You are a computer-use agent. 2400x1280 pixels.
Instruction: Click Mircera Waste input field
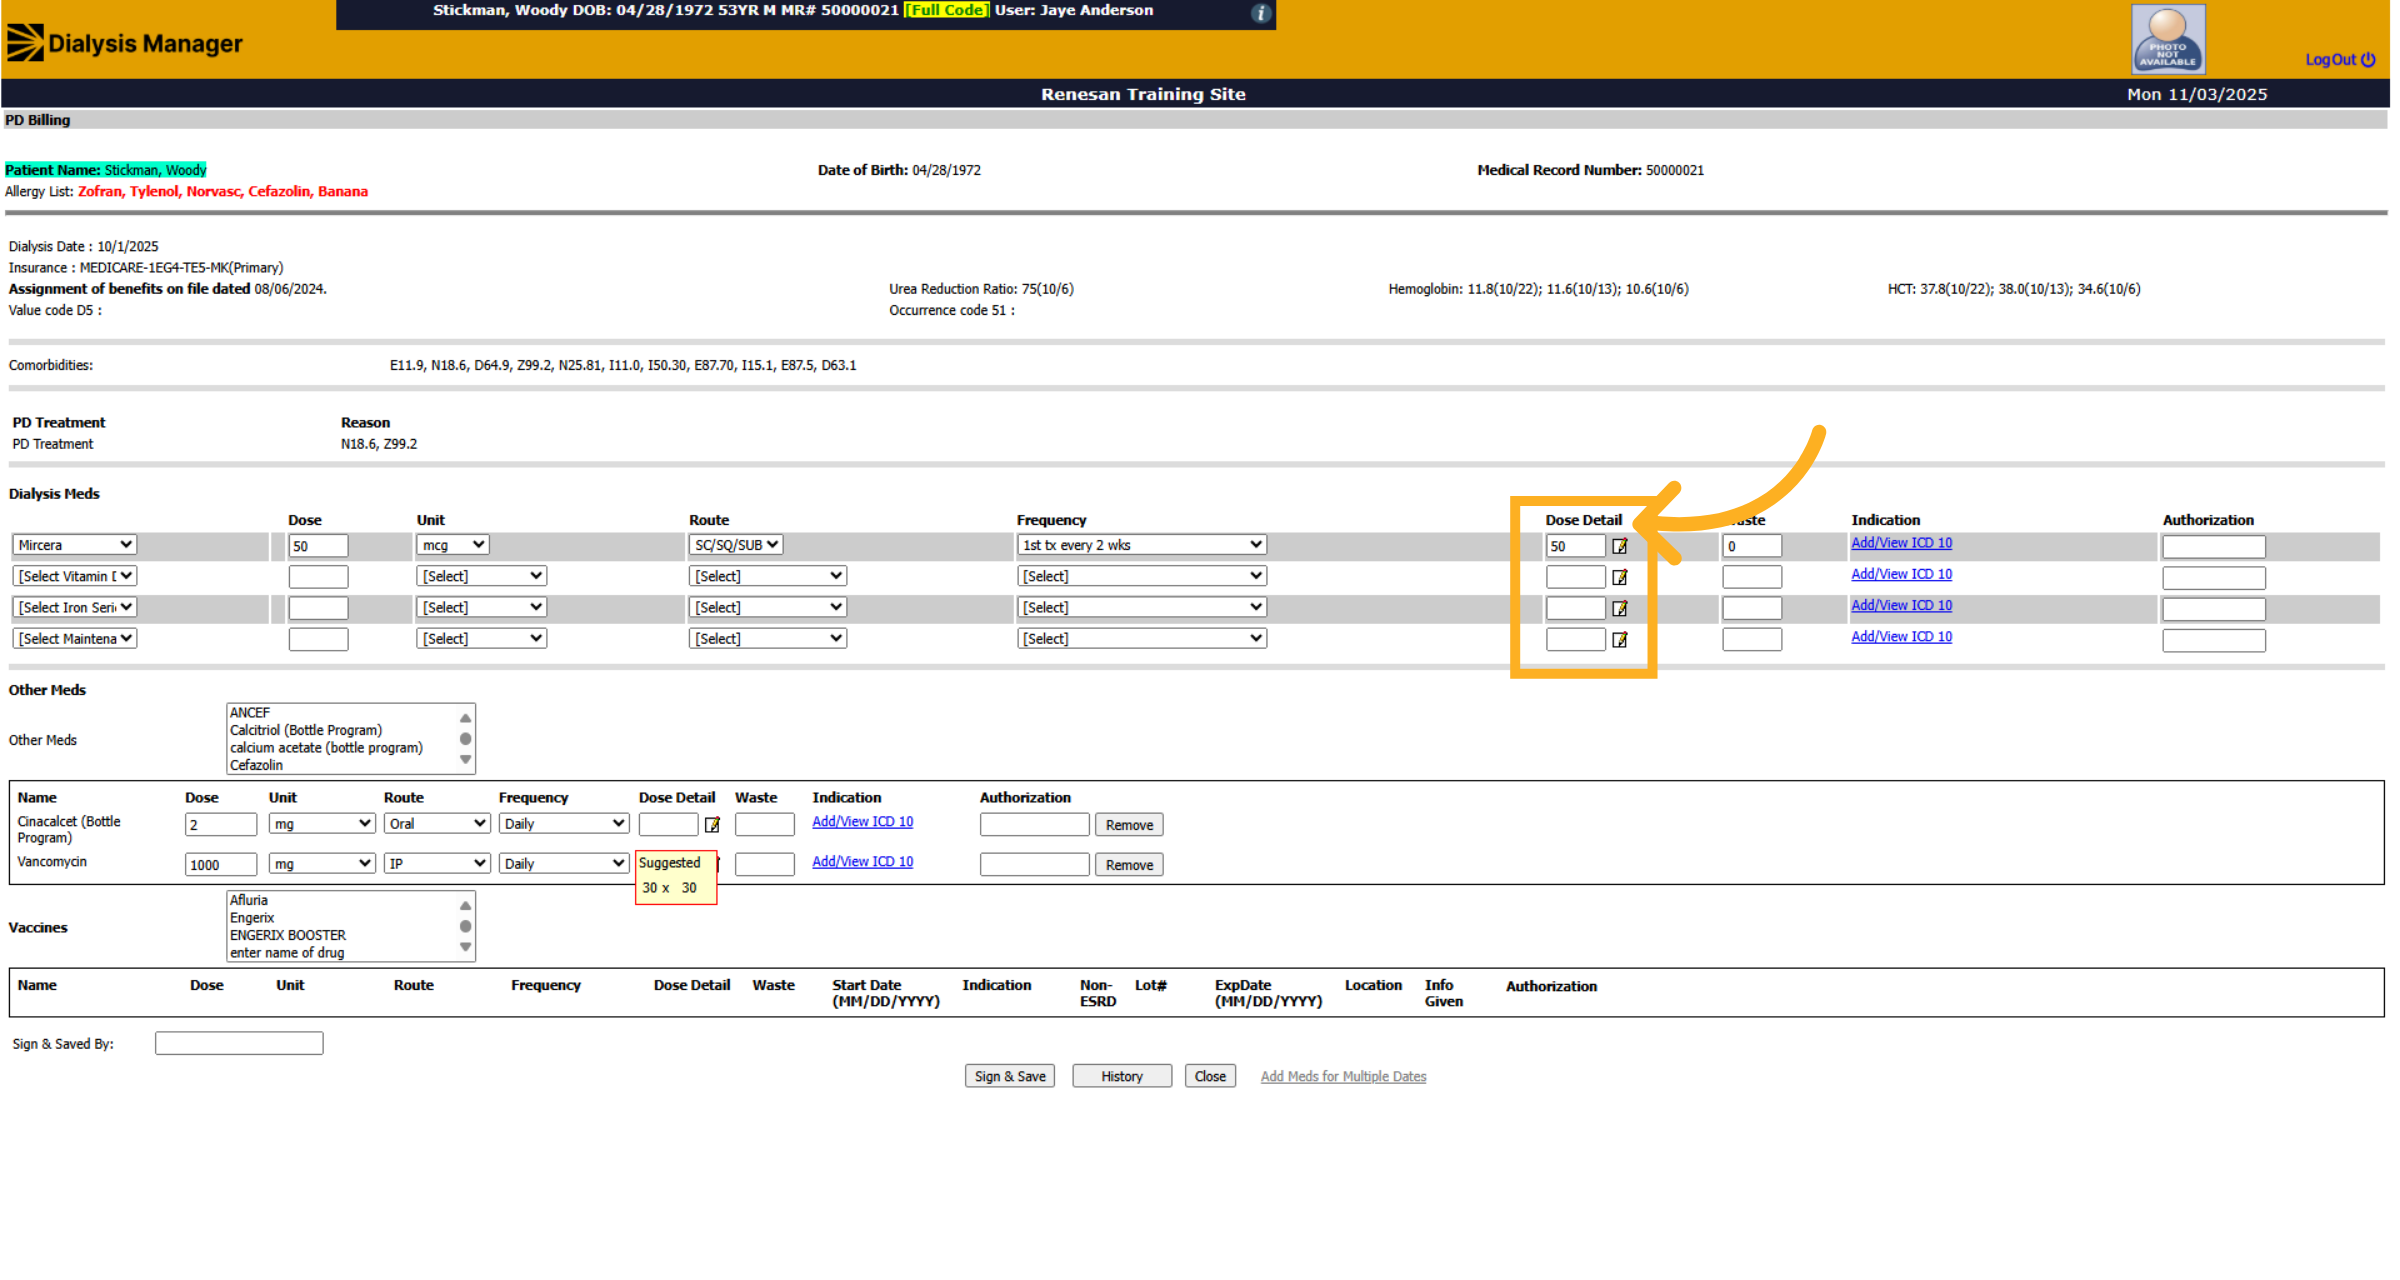coord(1752,546)
